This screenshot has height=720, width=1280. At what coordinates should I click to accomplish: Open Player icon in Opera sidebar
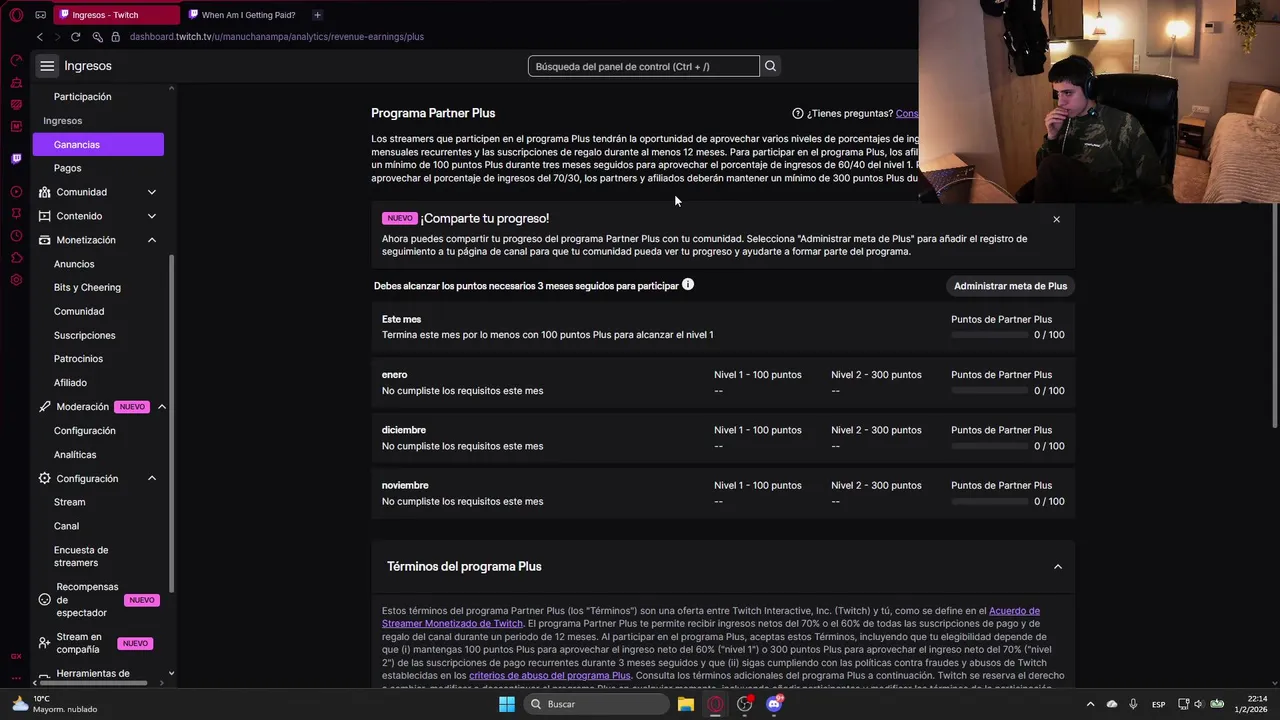pyautogui.click(x=16, y=191)
